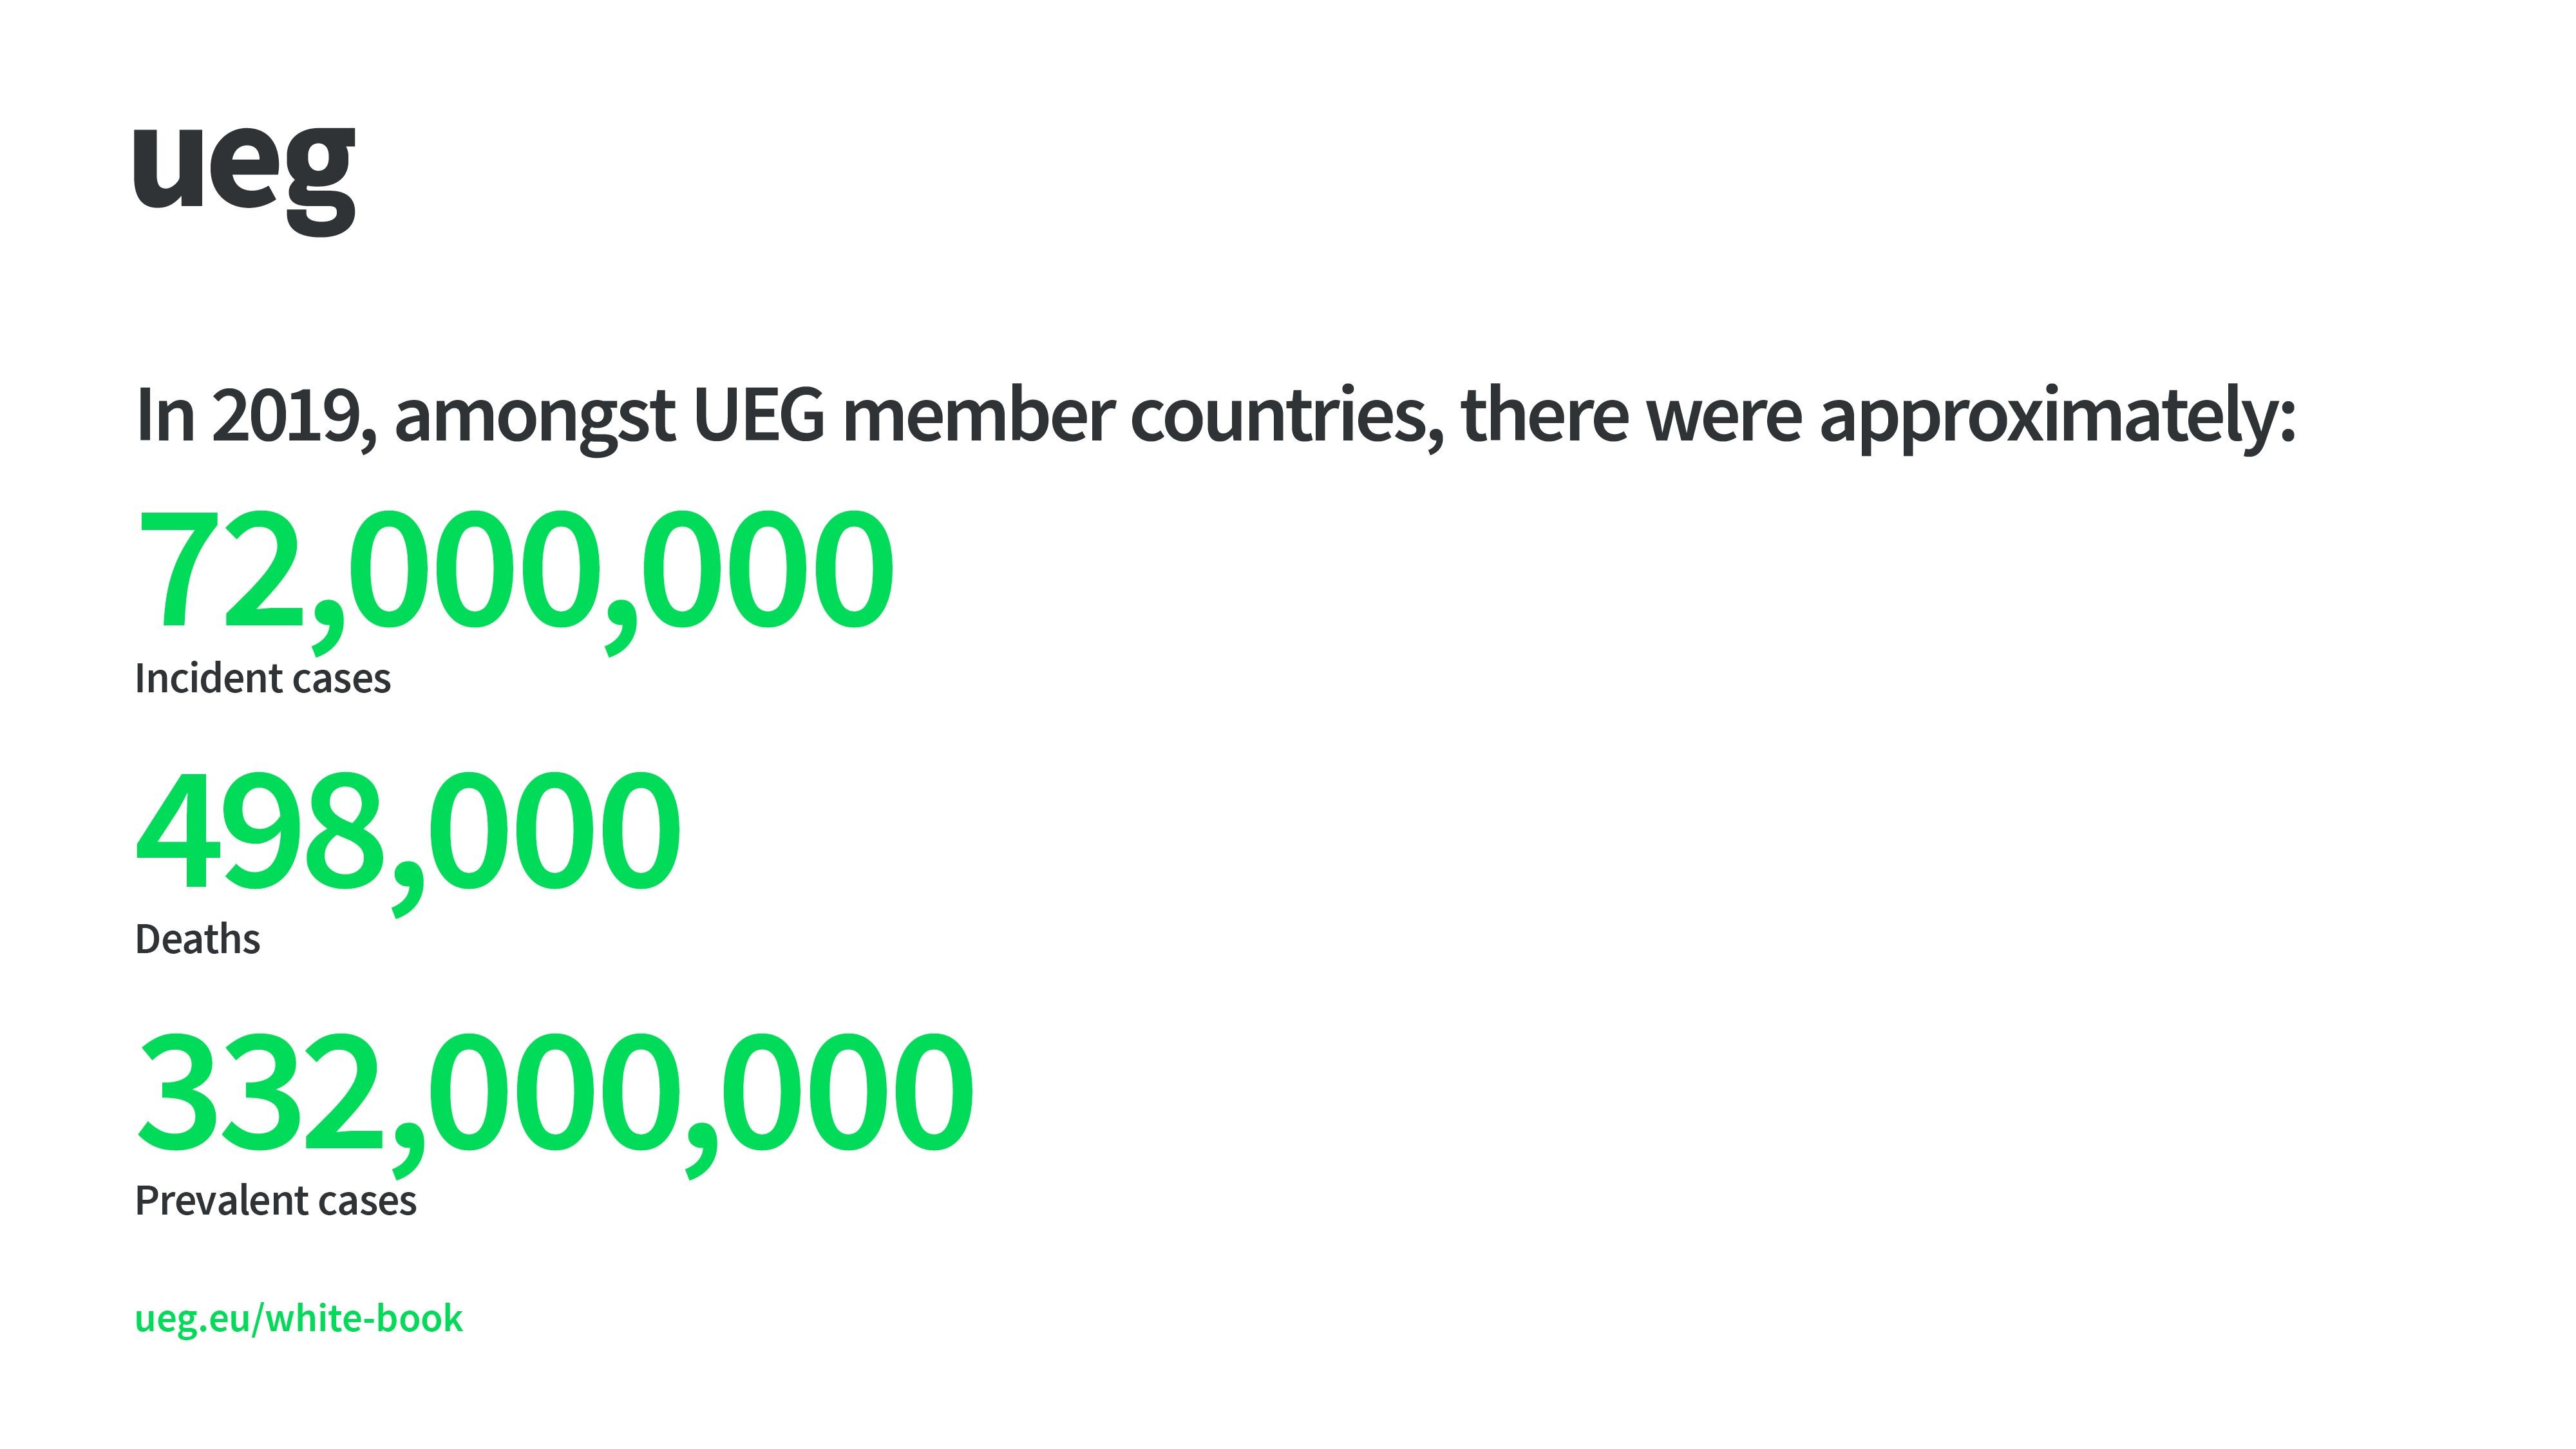Click the word "member" in the headline

tap(978, 414)
